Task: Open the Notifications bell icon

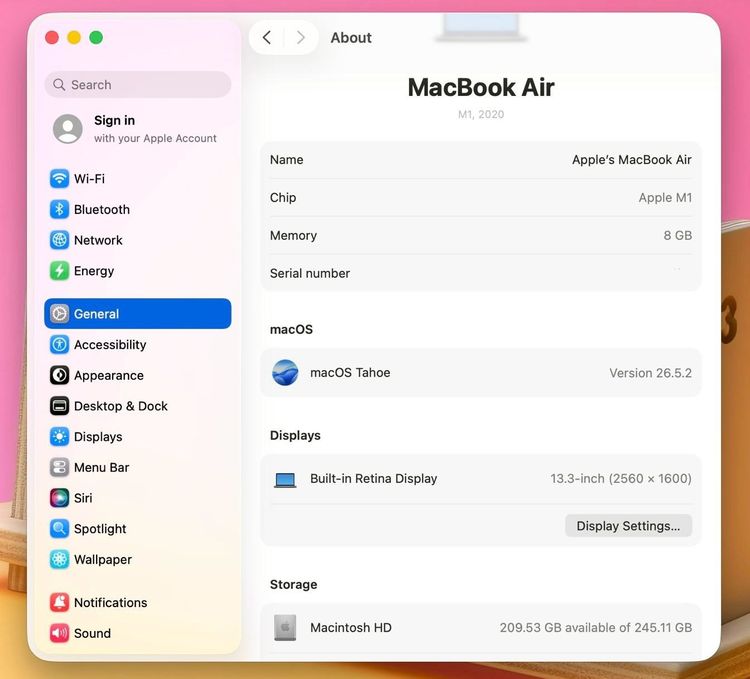Action: (x=59, y=602)
